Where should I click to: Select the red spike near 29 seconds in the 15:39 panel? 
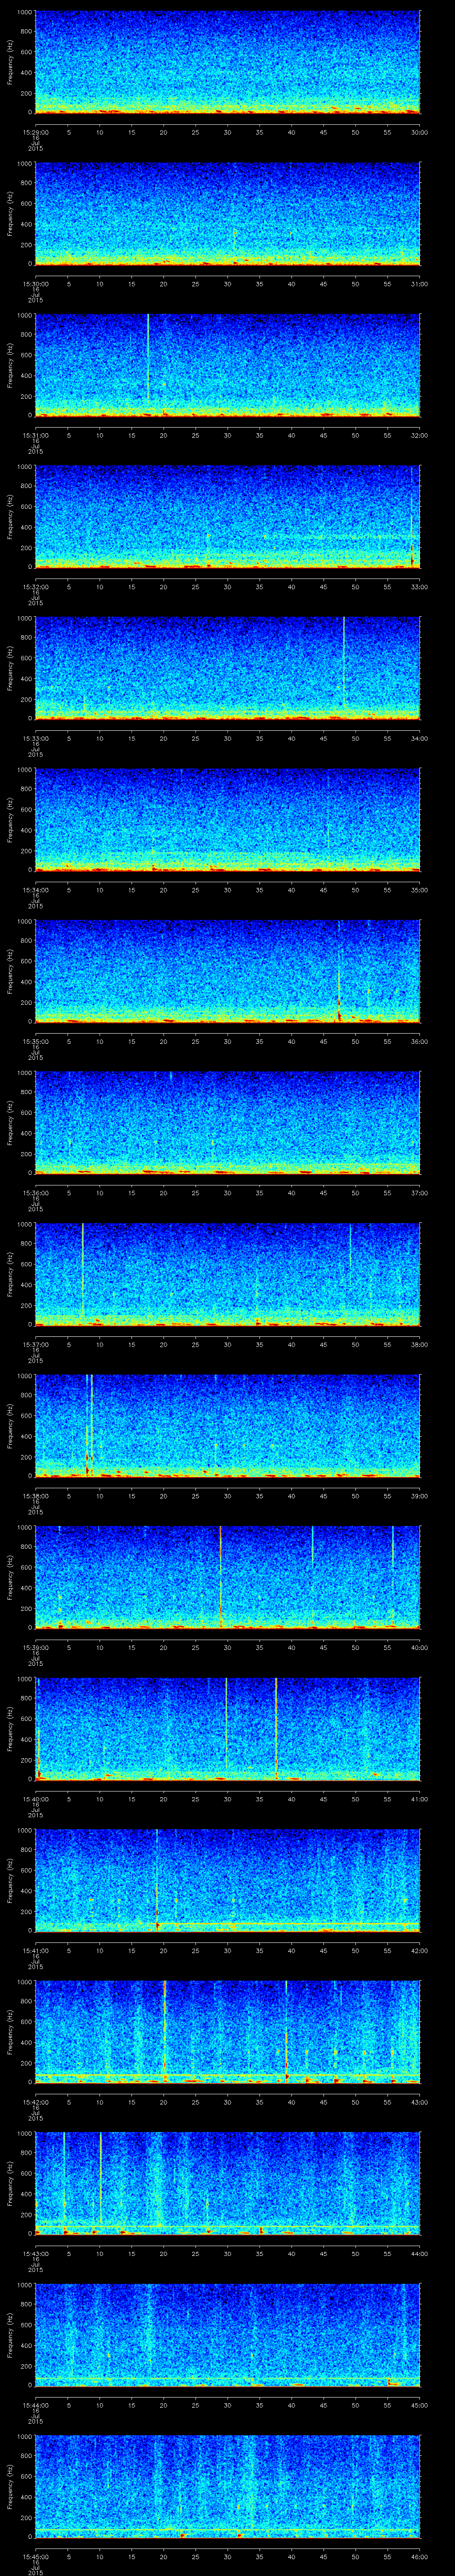pyautogui.click(x=220, y=1573)
